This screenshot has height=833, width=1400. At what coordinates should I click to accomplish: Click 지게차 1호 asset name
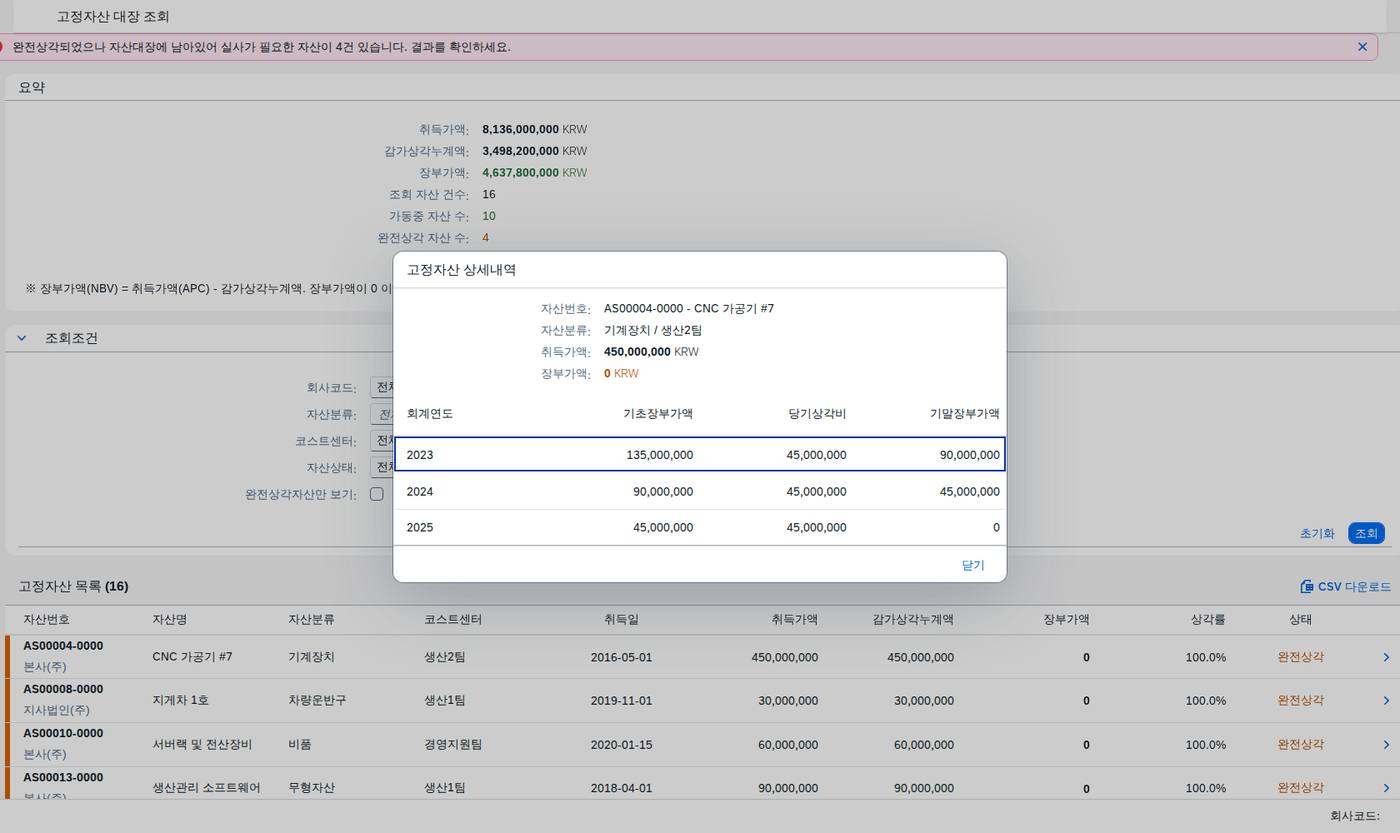click(x=180, y=701)
